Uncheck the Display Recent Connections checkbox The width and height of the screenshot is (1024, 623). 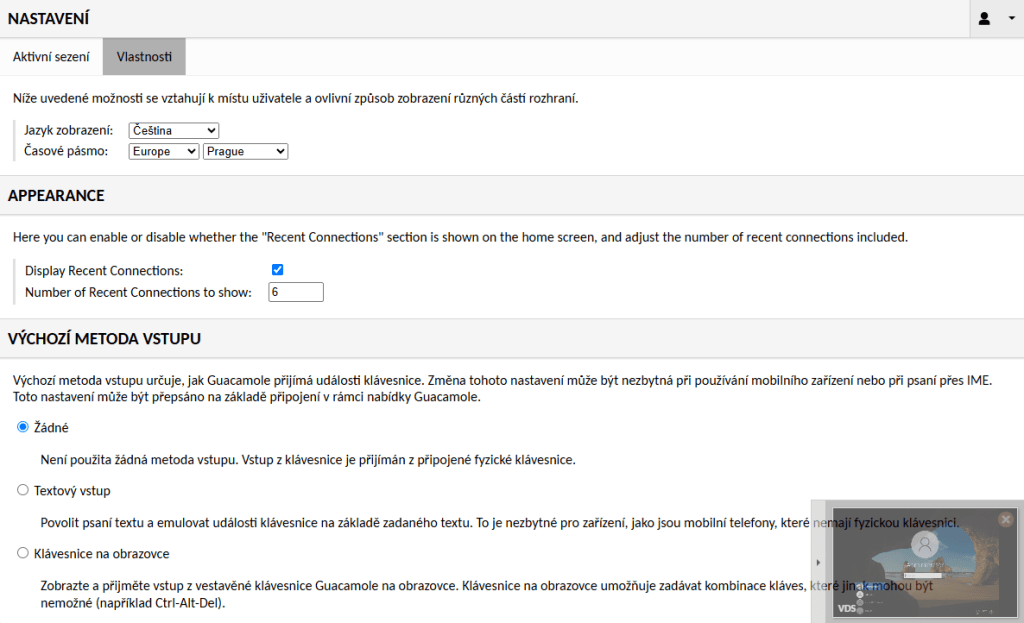point(278,270)
